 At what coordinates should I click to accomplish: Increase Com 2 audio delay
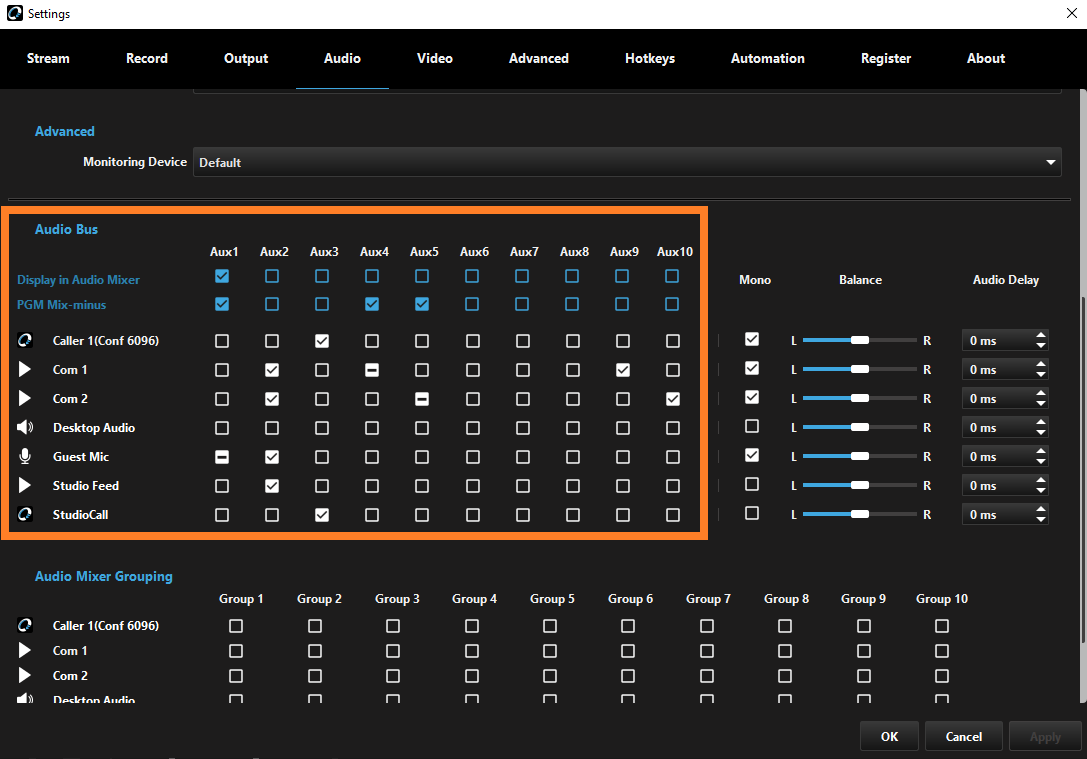(x=1041, y=394)
